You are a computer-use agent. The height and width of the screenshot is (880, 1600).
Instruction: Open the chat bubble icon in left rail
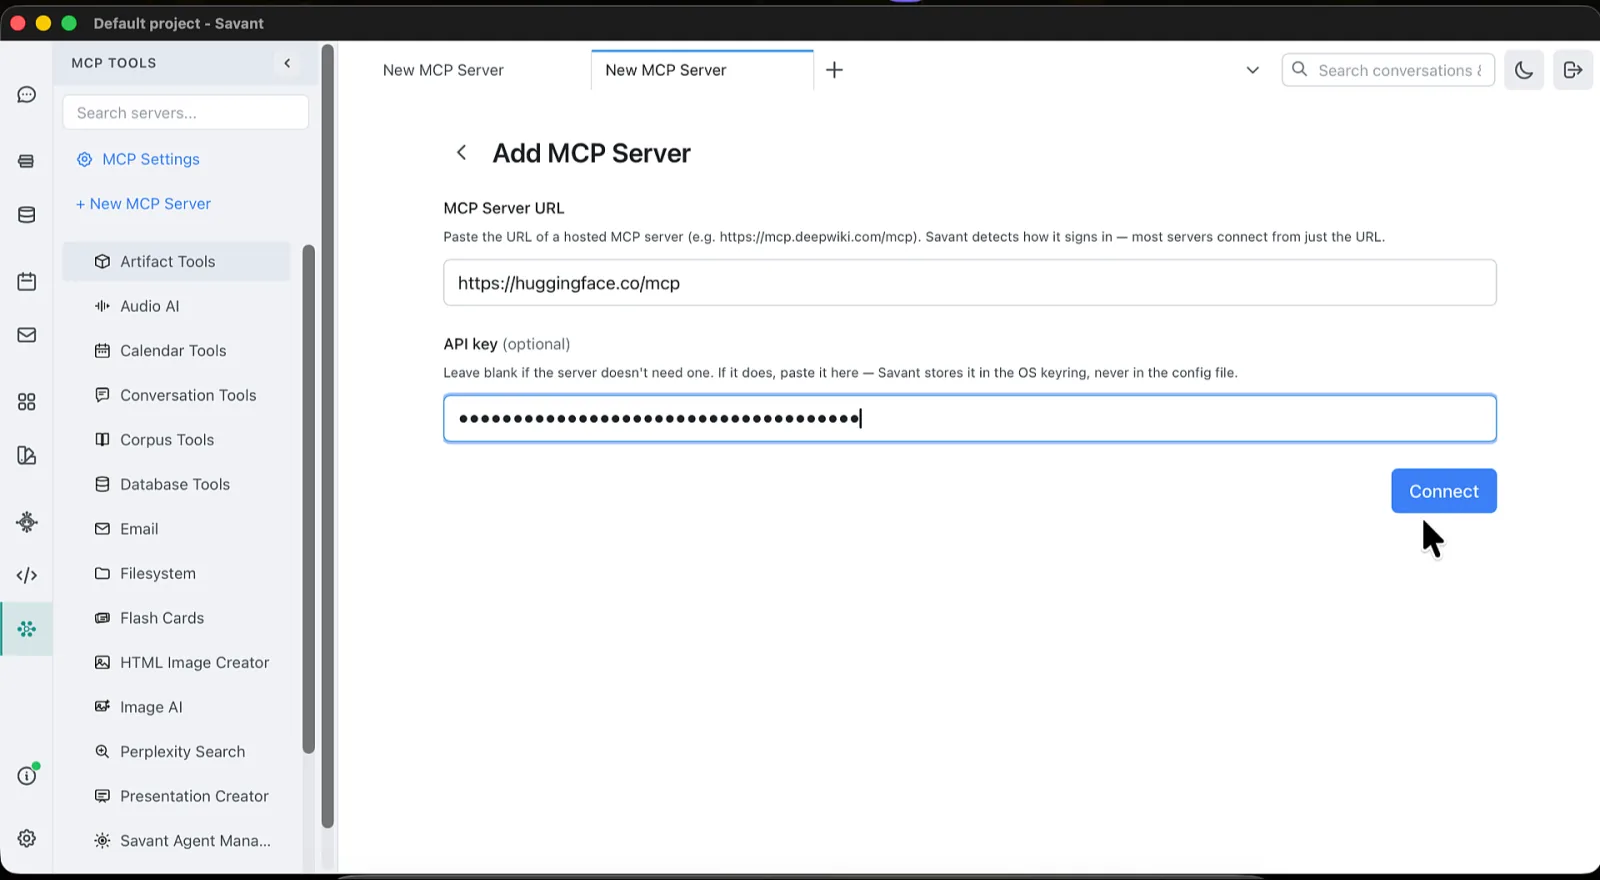[27, 95]
